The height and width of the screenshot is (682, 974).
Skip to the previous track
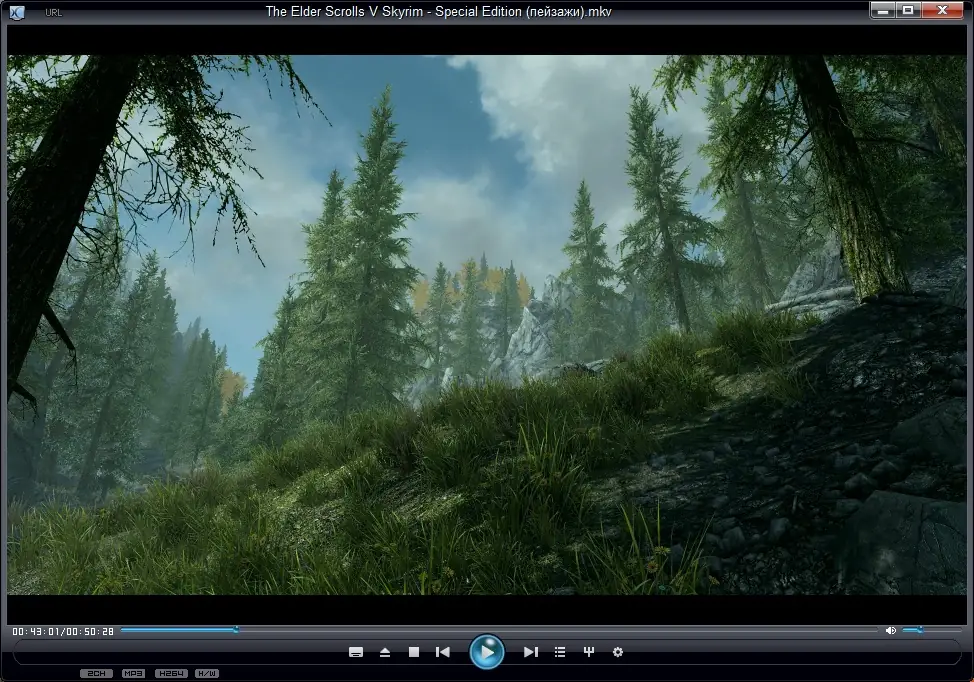[442, 652]
